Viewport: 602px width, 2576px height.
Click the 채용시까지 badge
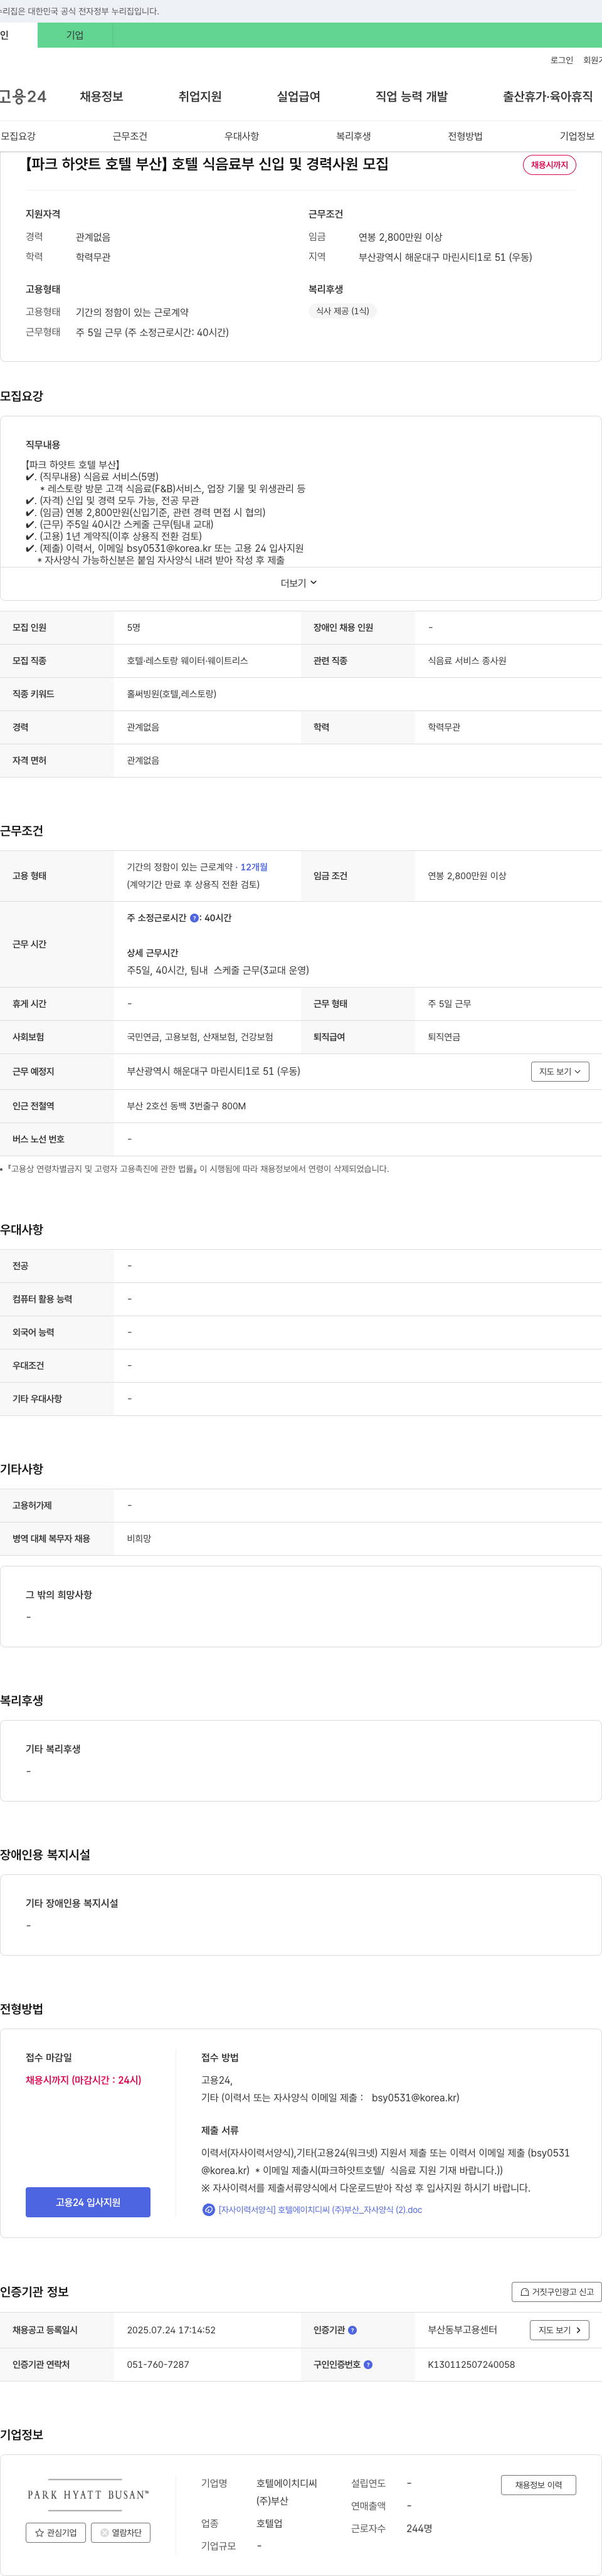(549, 165)
